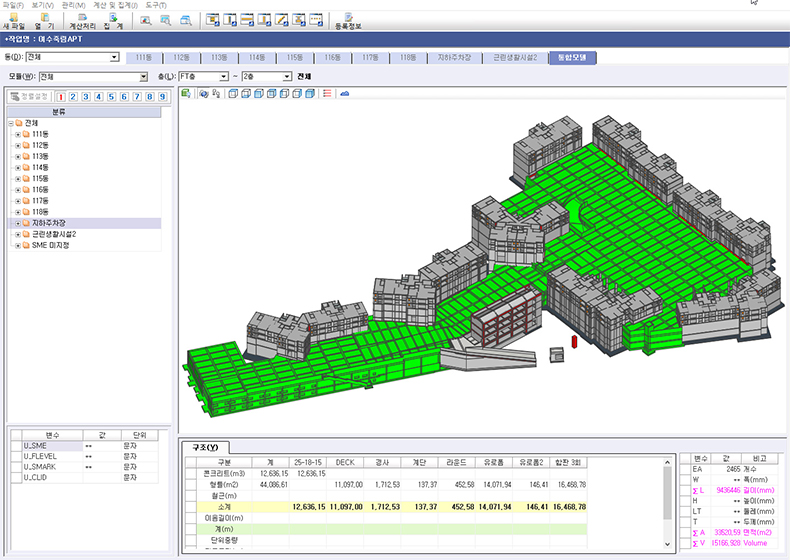This screenshot has width=790, height=560.
Task: Click the third magnifier window icon in toolbar
Action: coord(186,21)
